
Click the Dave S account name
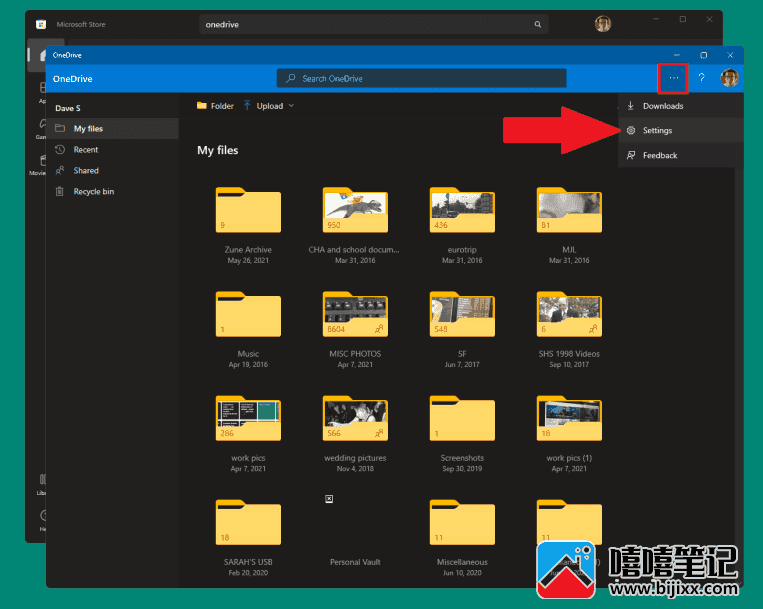[68, 108]
